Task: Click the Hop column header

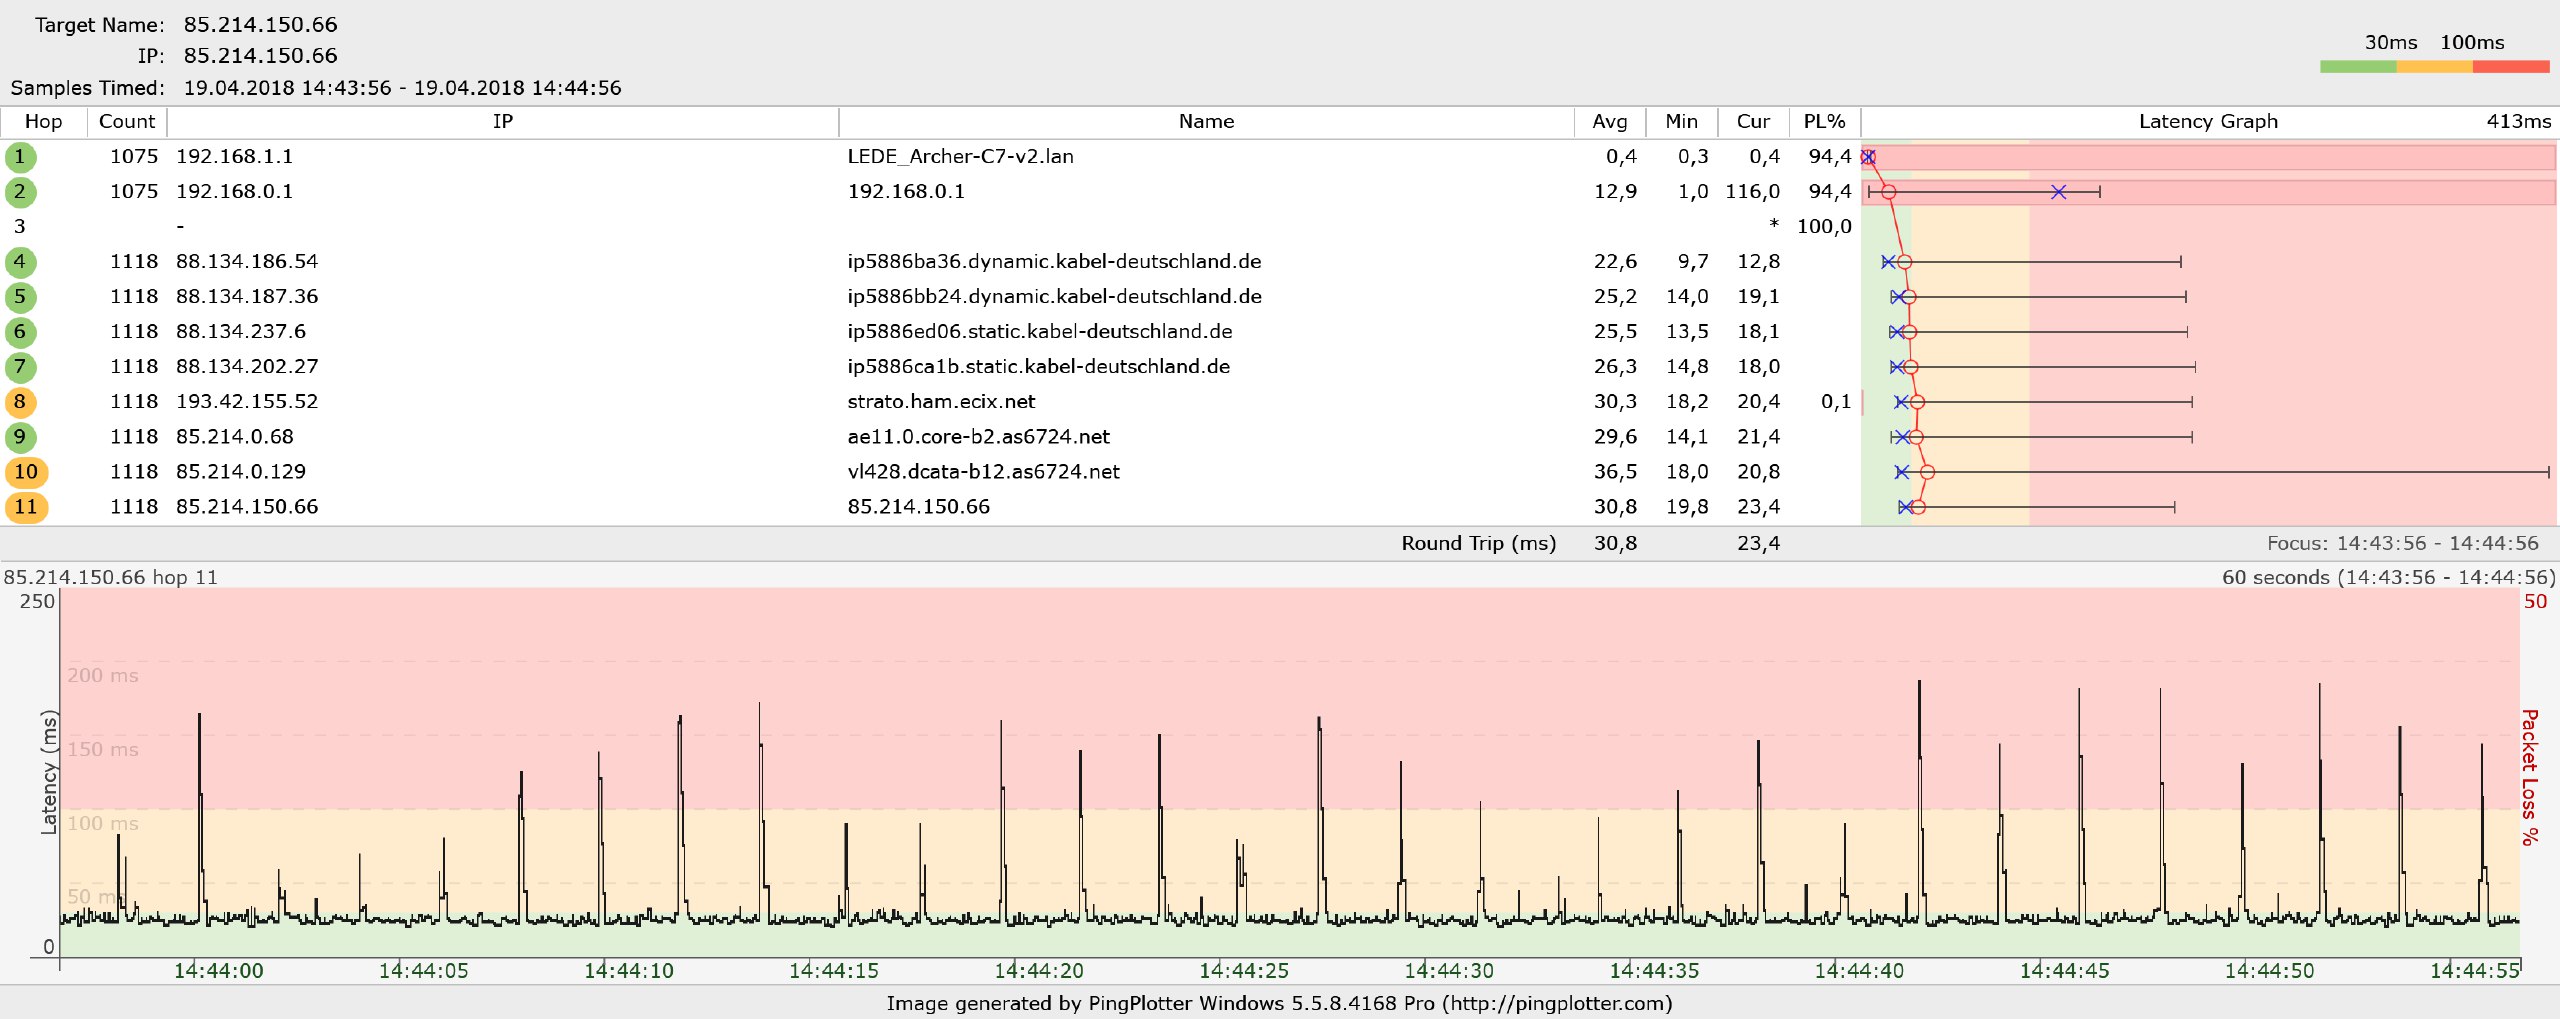Action: tap(43, 121)
